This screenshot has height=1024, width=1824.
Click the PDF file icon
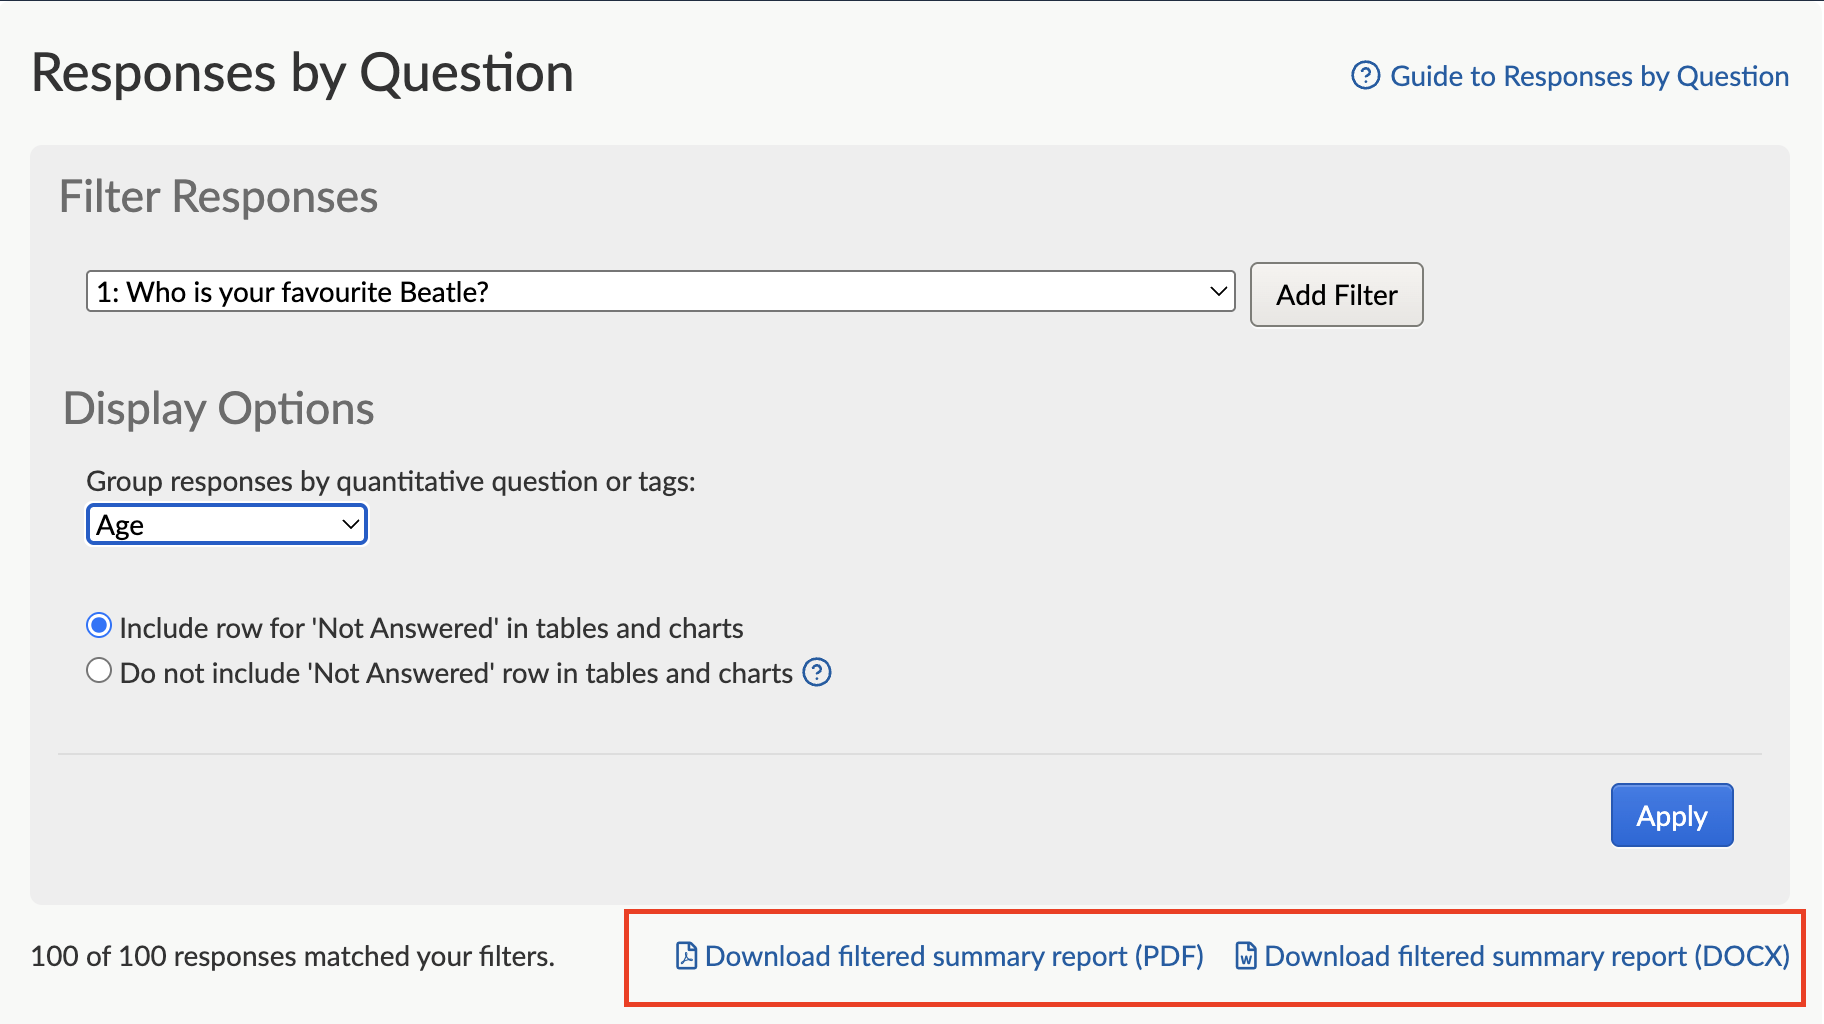pyautogui.click(x=686, y=956)
